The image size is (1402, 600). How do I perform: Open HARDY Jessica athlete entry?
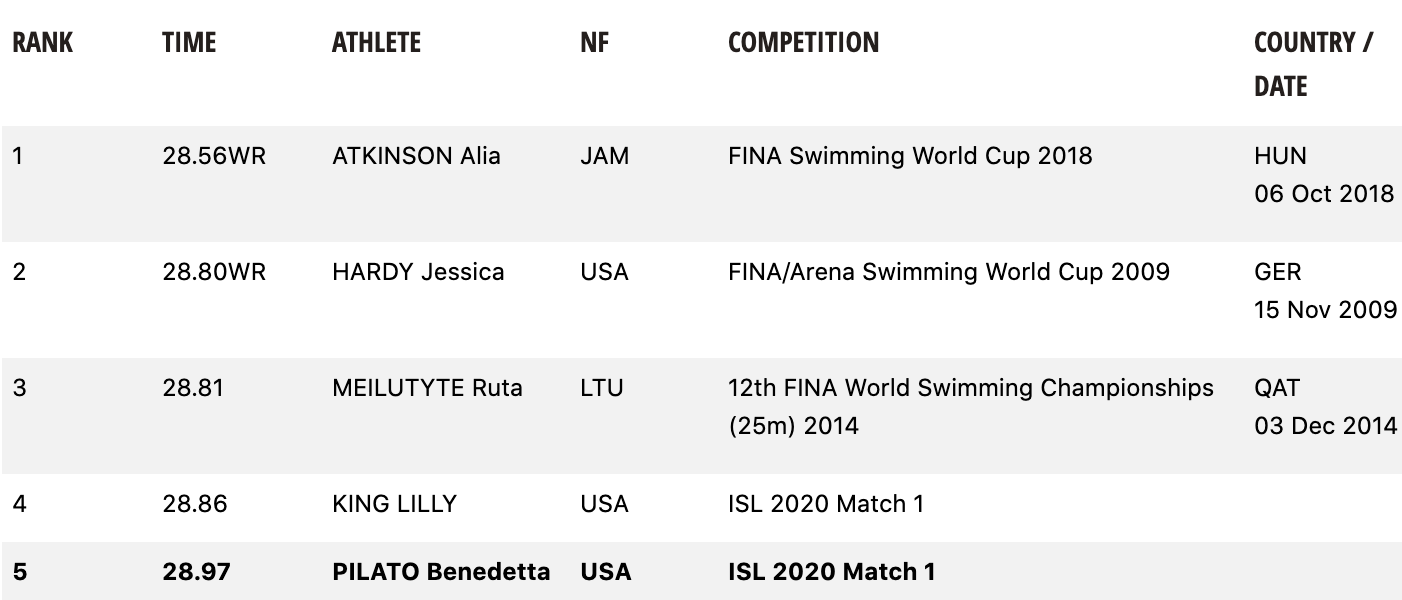coord(418,272)
